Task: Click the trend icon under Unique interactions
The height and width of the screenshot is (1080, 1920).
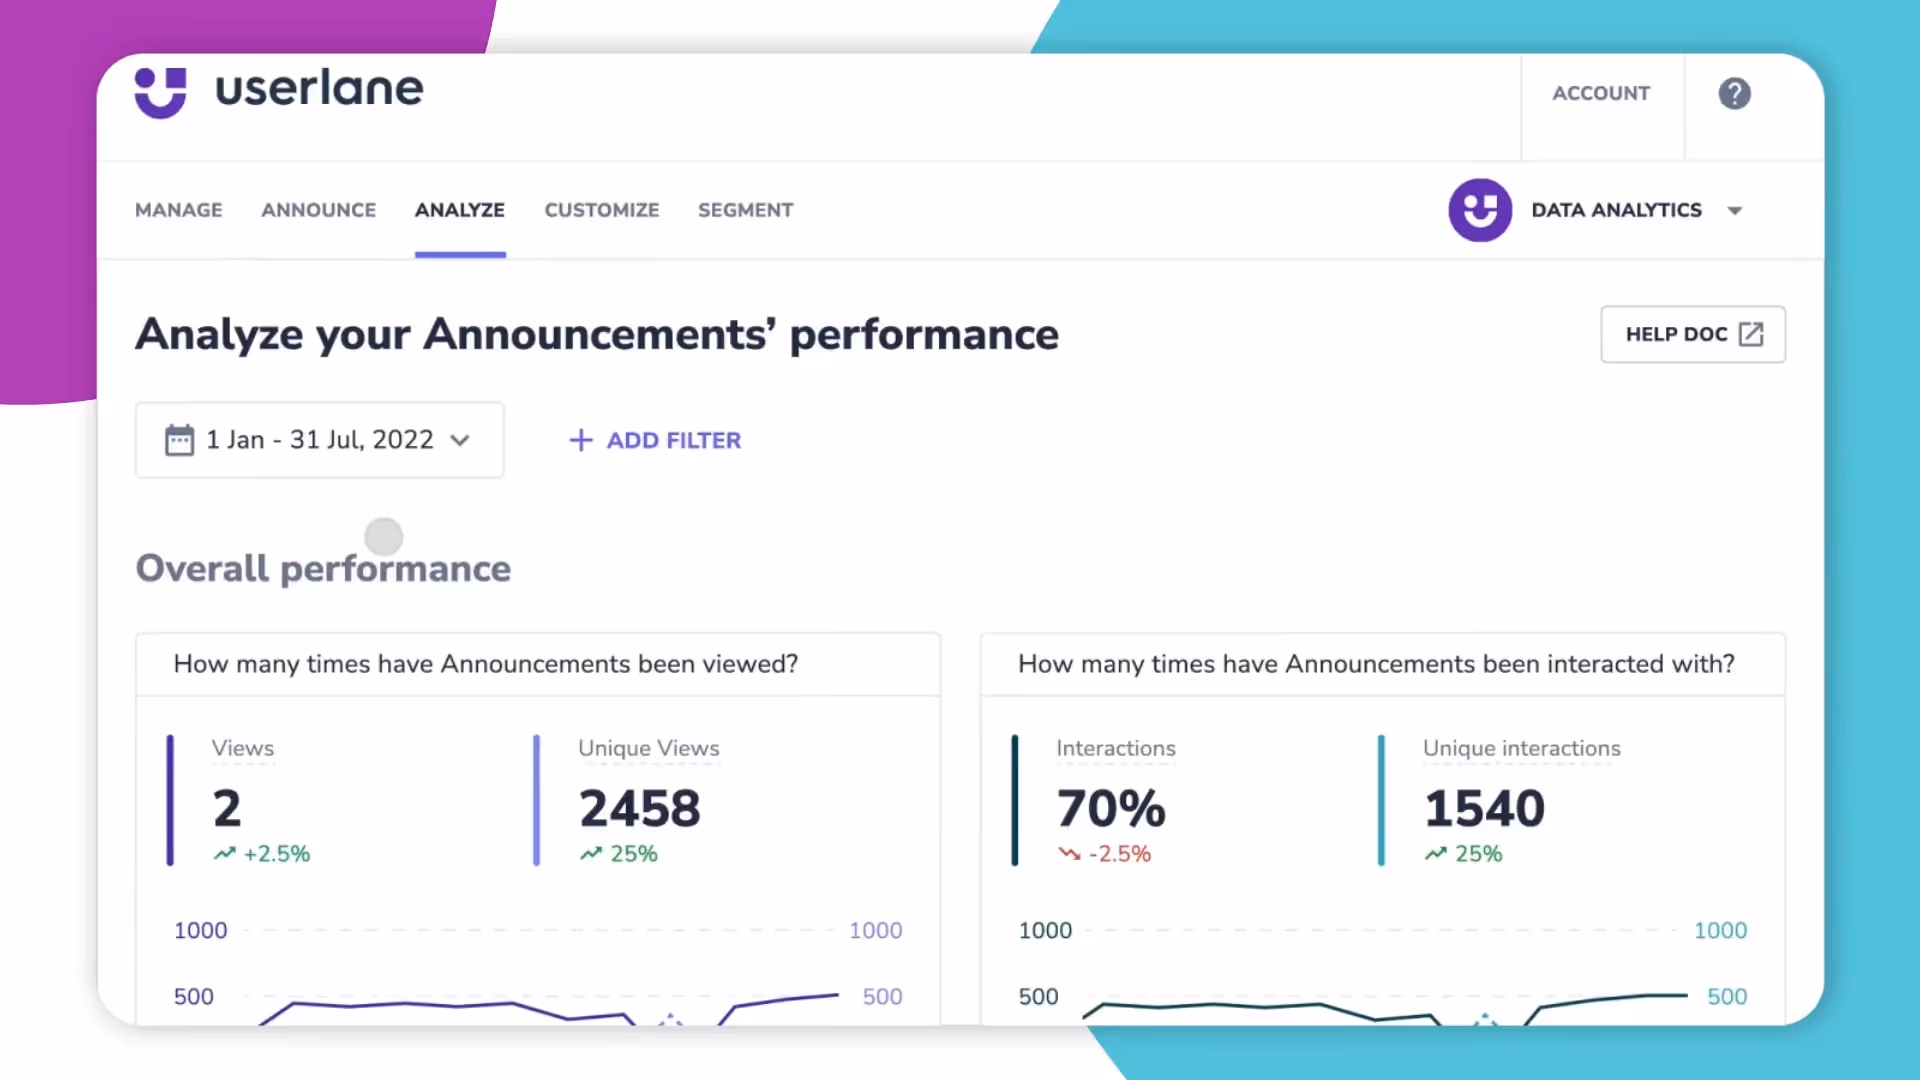Action: click(1436, 854)
